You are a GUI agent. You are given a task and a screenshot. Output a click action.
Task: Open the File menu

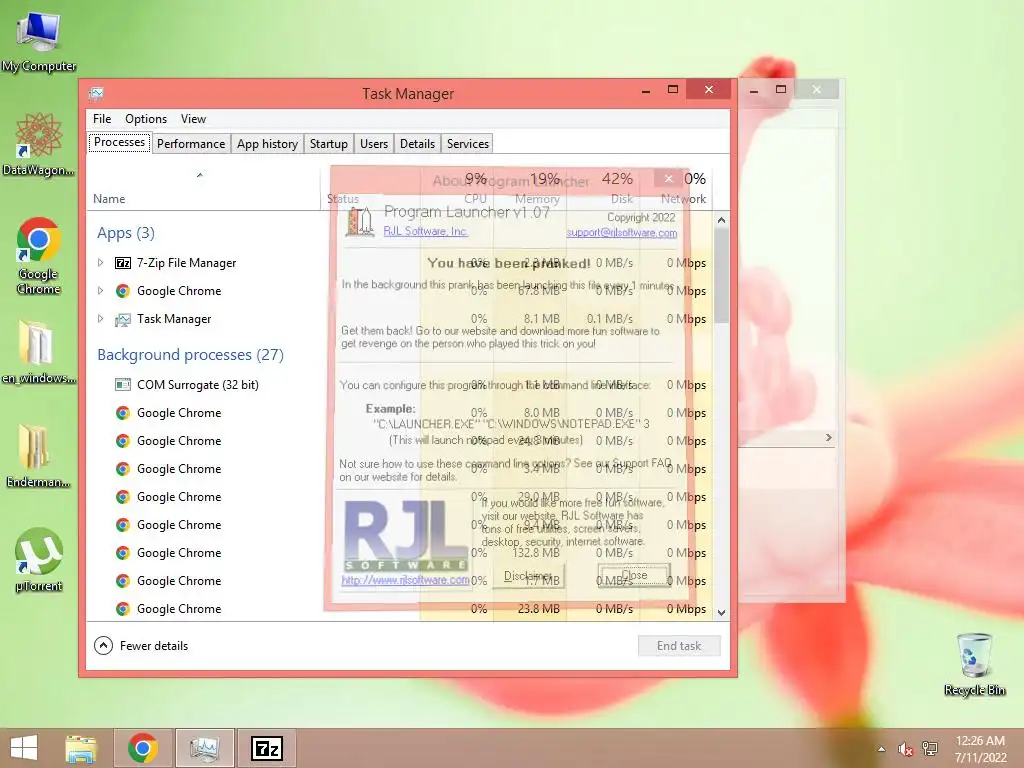102,119
